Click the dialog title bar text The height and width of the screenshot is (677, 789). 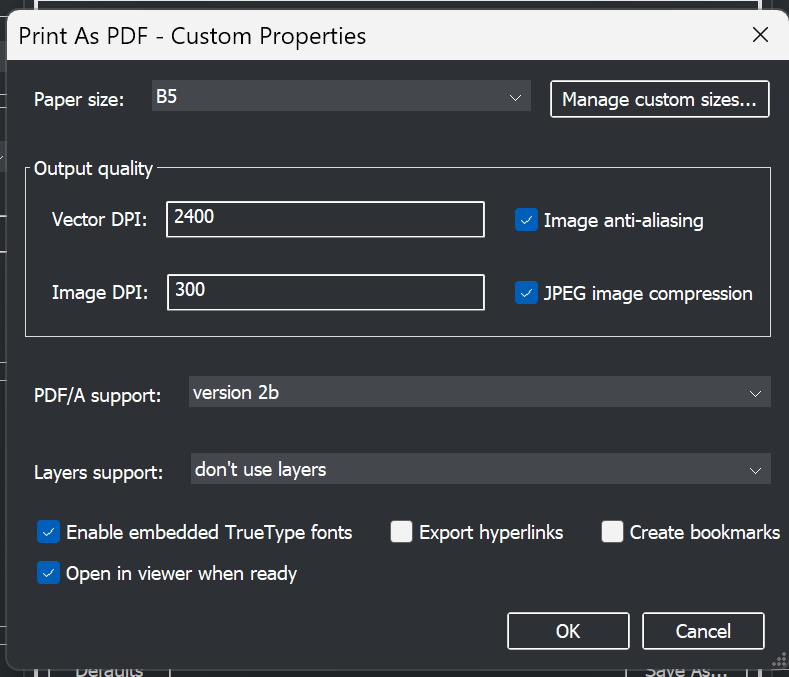(x=192, y=36)
